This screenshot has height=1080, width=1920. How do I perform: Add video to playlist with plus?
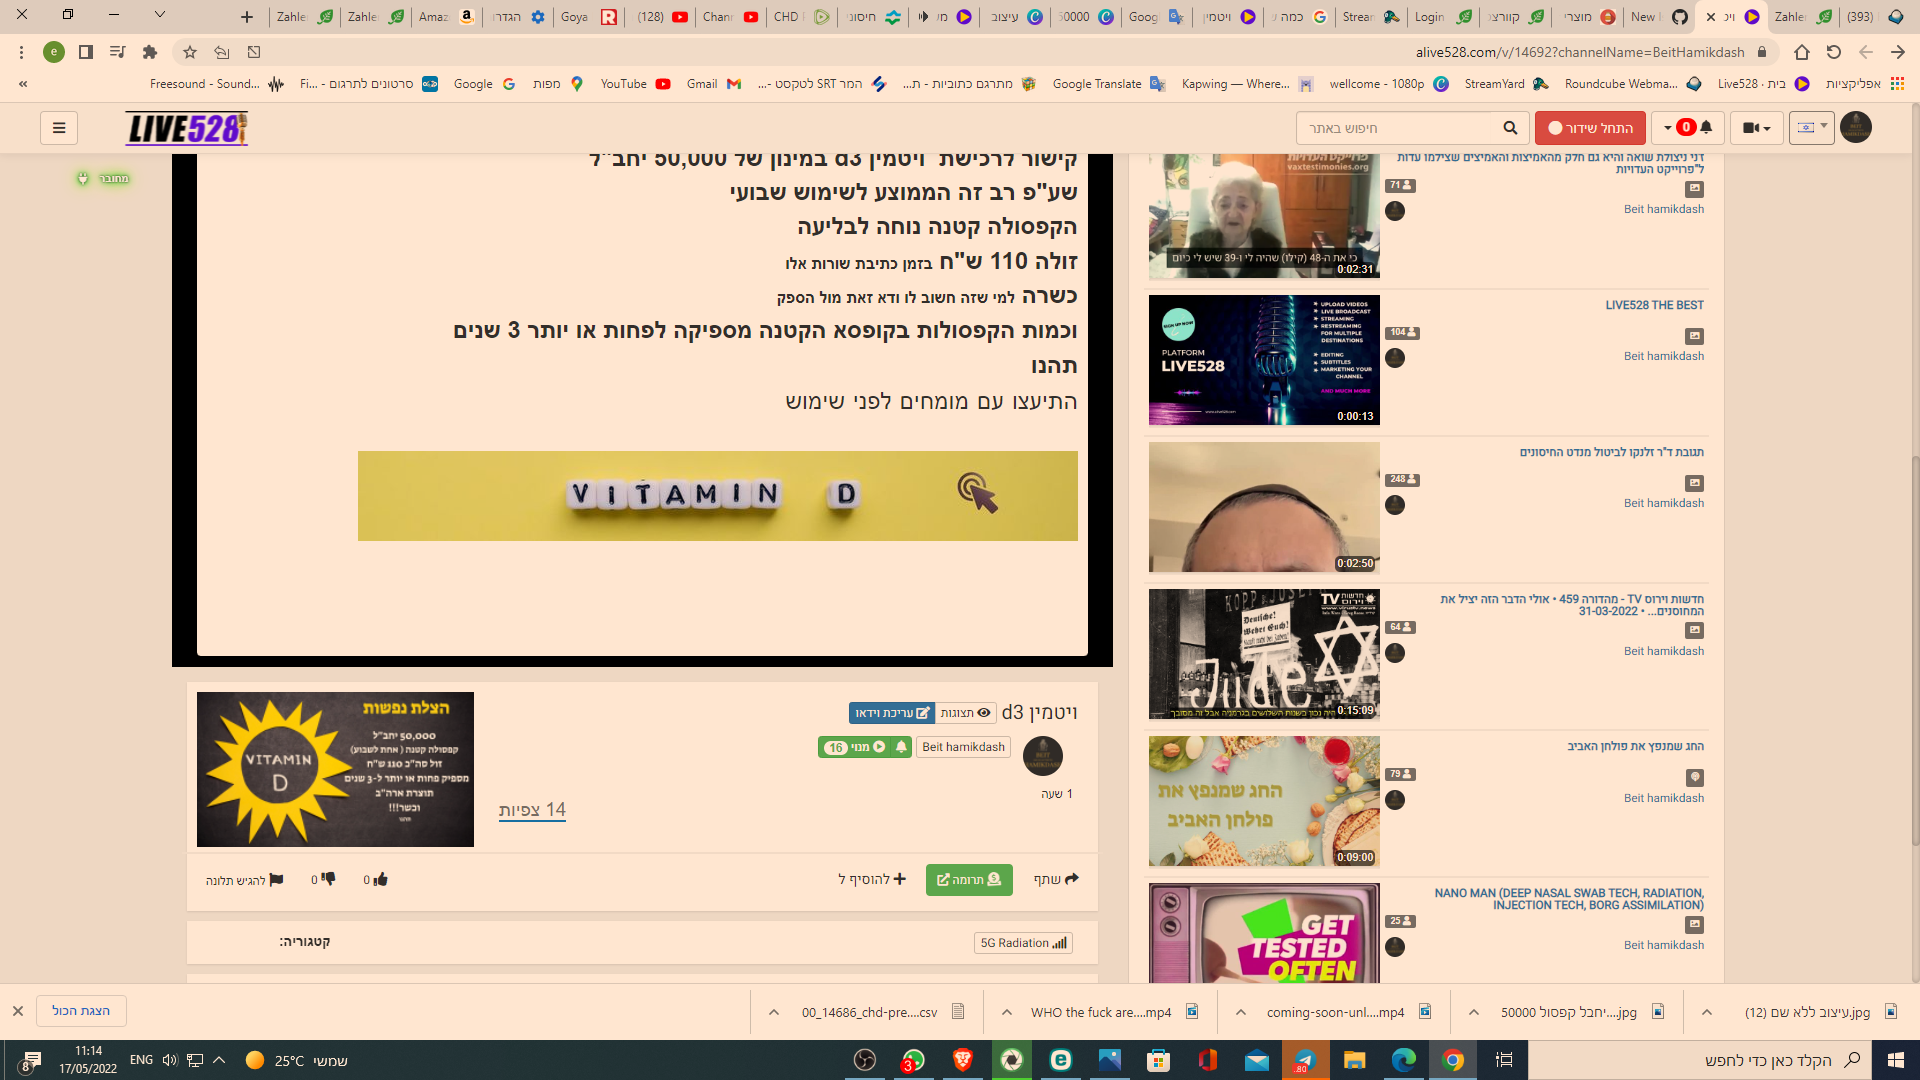point(872,879)
